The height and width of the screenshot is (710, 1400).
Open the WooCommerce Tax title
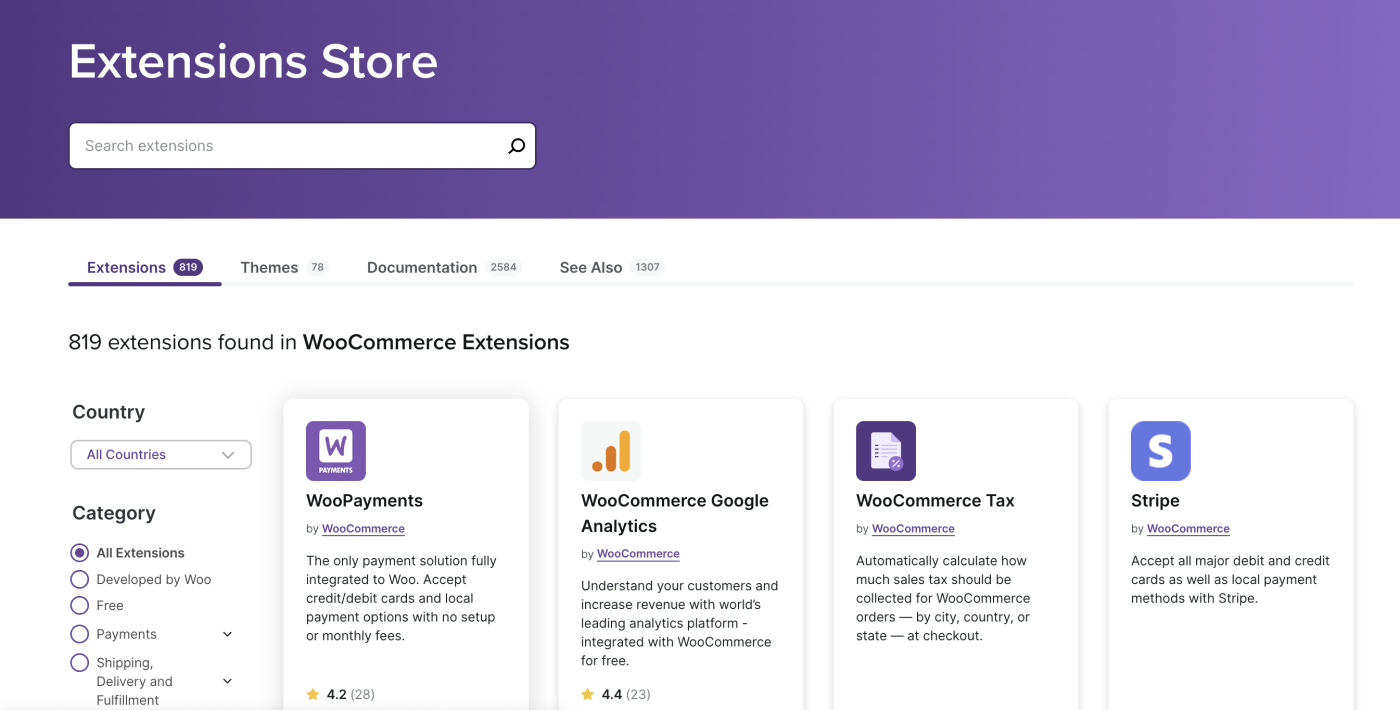click(935, 501)
